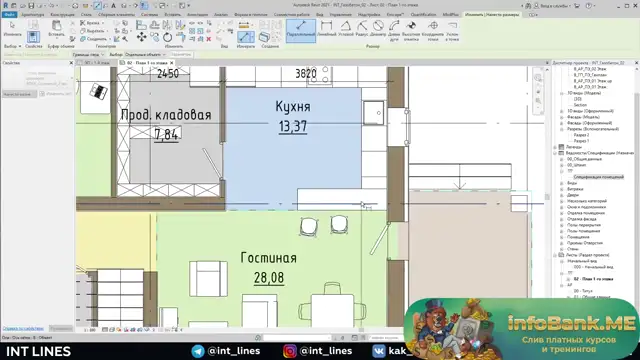
Task: Switch to the Аннотации ribbon tab
Action: [197, 14]
